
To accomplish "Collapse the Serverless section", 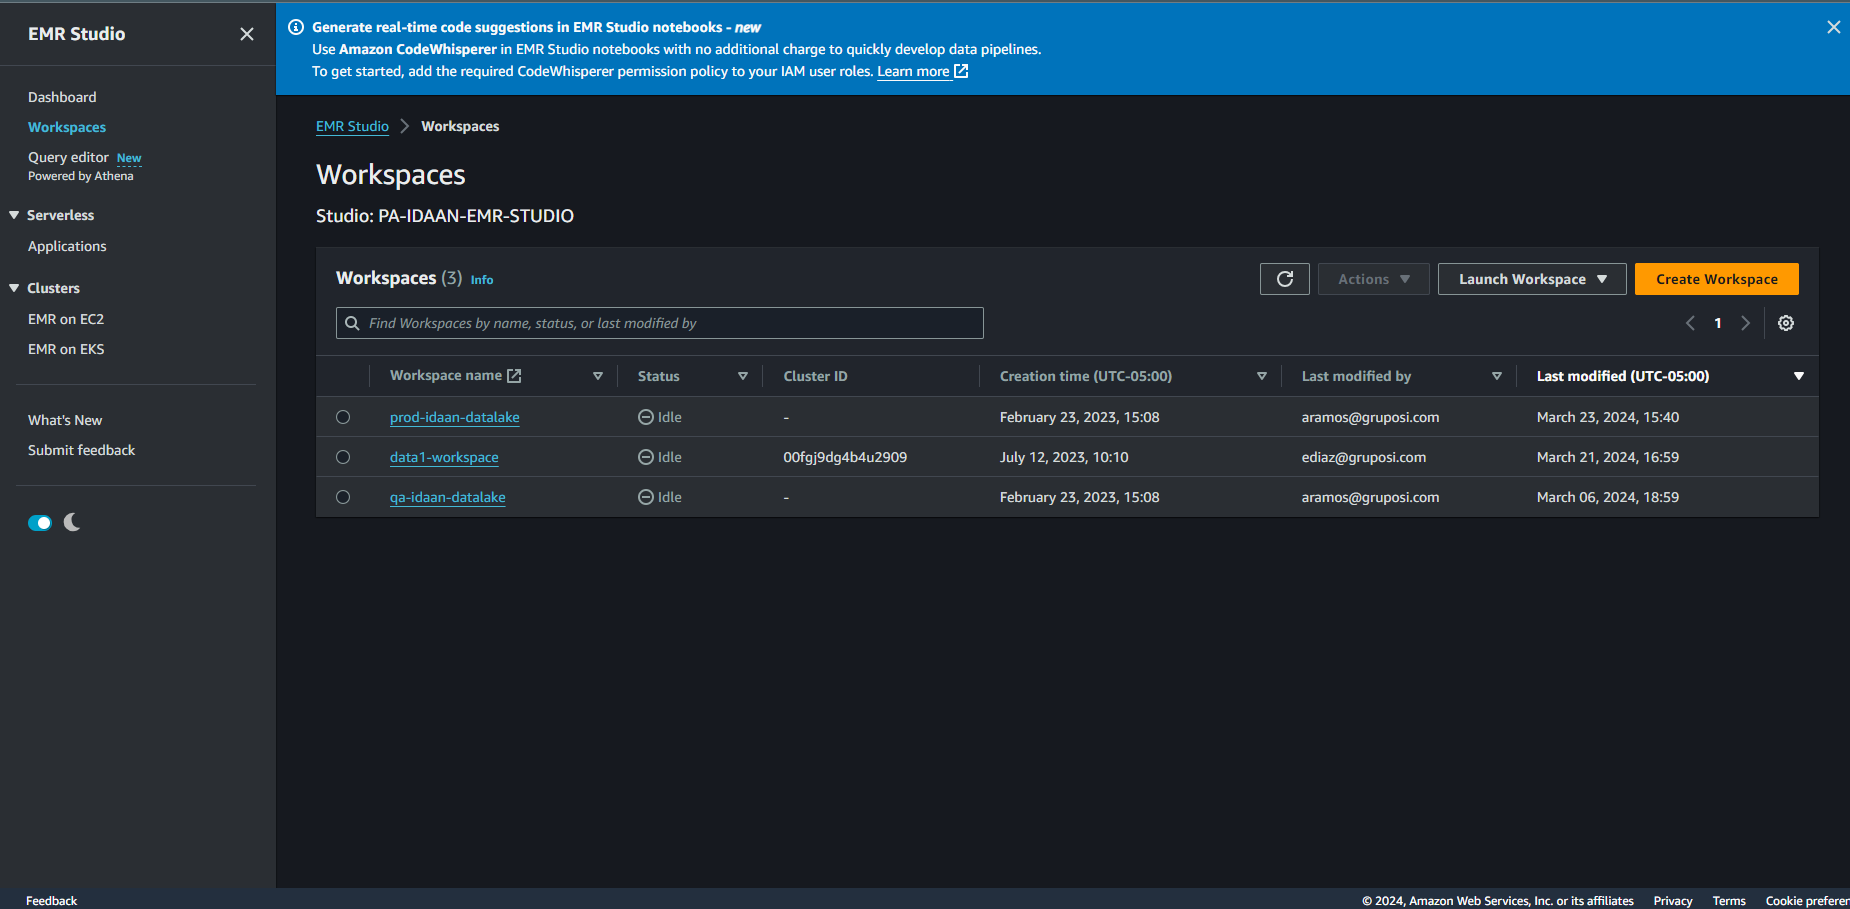I will coord(14,215).
